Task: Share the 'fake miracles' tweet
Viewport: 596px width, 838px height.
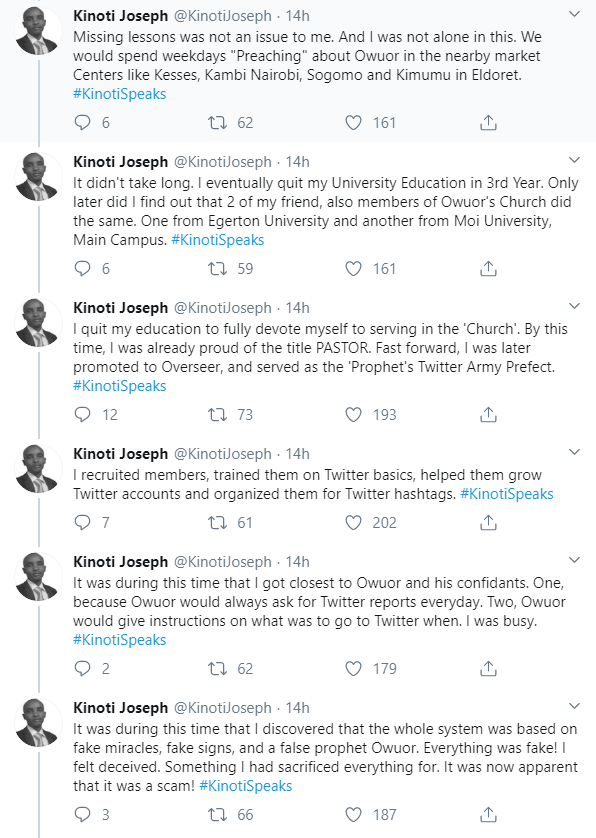Action: click(x=488, y=814)
